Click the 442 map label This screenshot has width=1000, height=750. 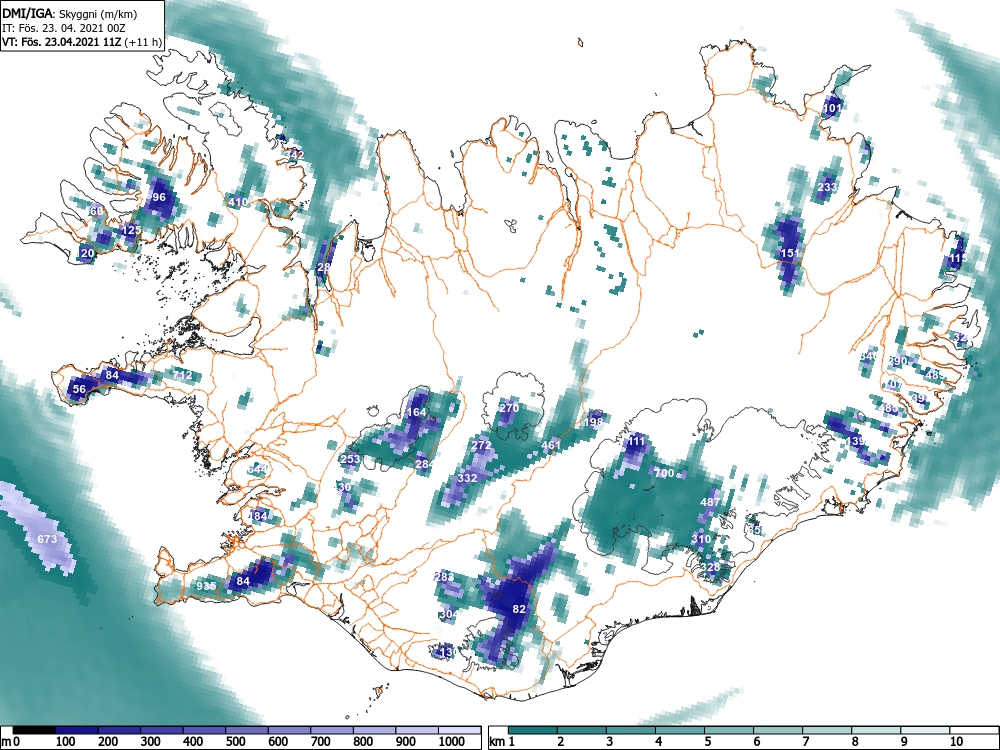pyautogui.click(x=295, y=154)
